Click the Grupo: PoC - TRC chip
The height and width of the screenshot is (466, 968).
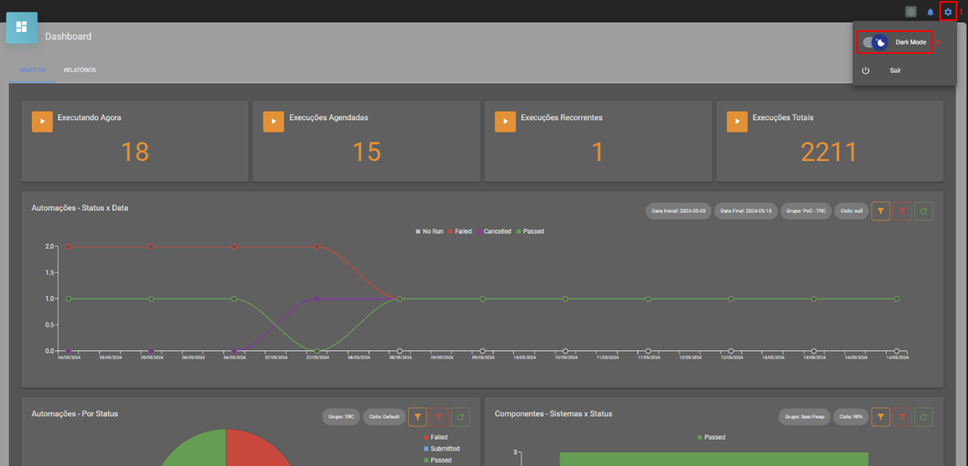806,211
